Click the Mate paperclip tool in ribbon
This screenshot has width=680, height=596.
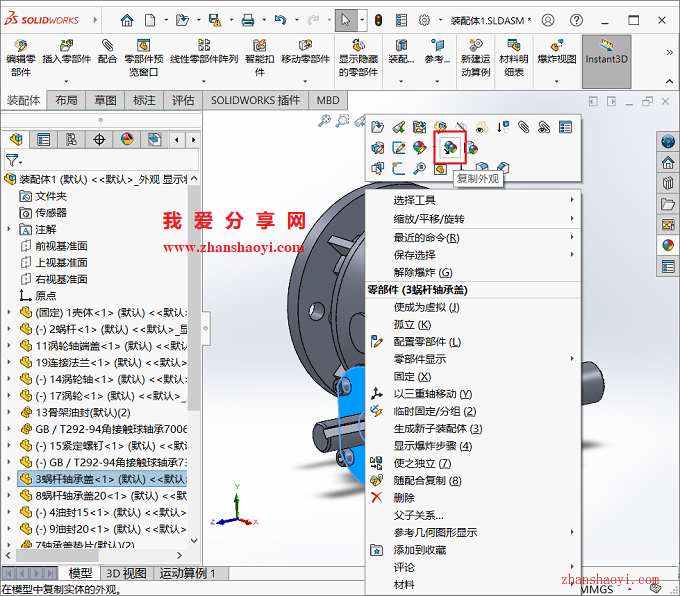[107, 52]
